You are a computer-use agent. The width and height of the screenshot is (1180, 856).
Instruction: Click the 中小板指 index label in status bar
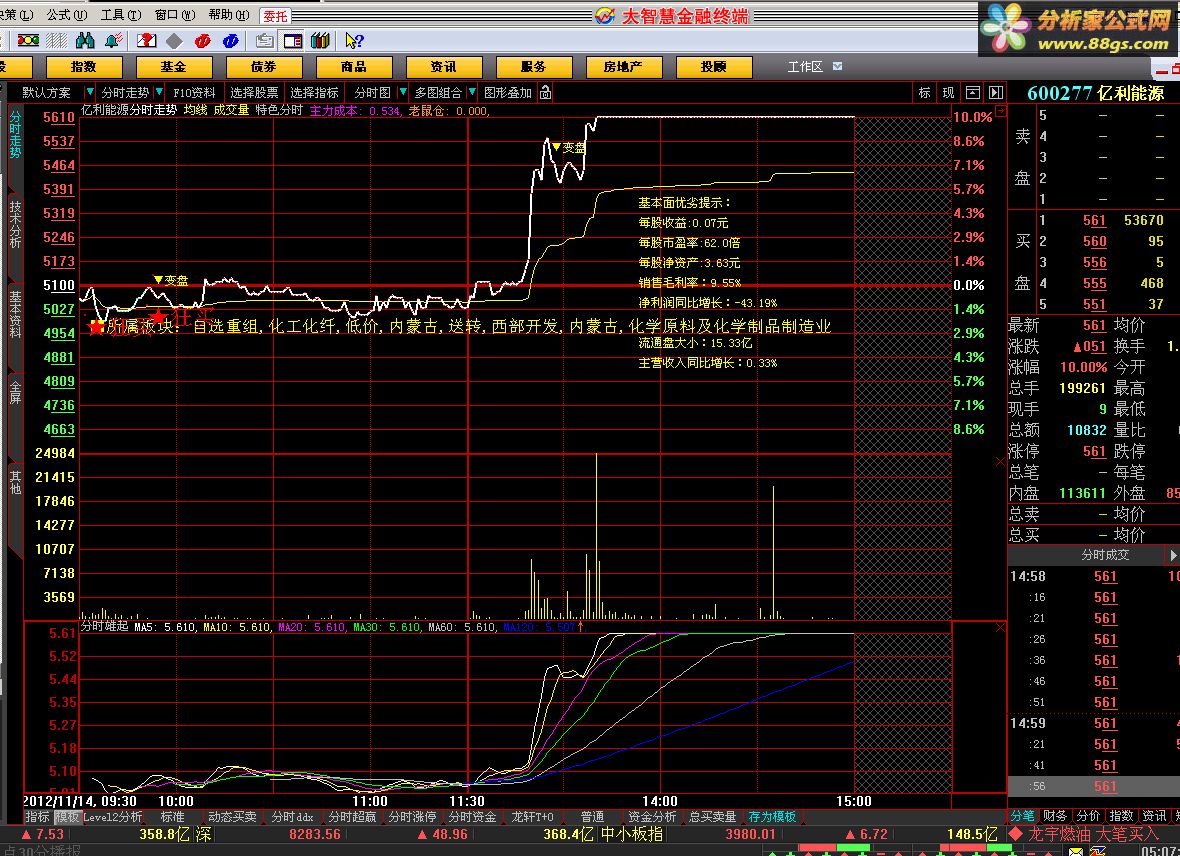pos(631,834)
